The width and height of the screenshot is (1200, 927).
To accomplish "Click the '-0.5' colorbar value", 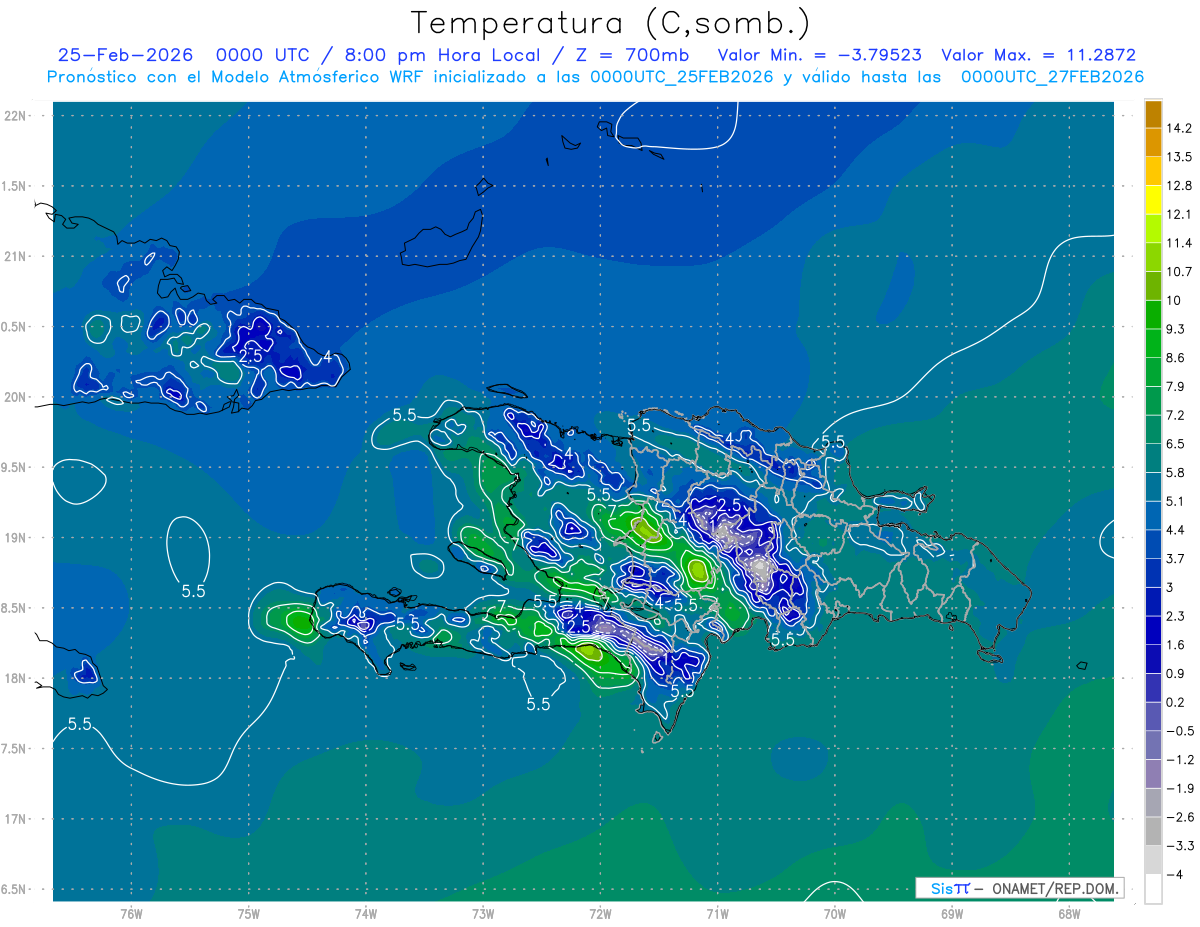I will tap(1180, 730).
